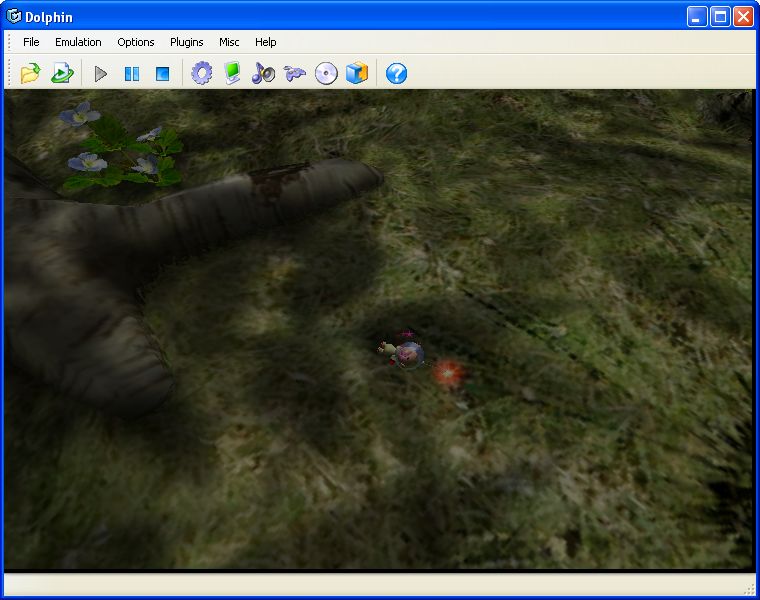Open the Help menu
The height and width of the screenshot is (600, 760).
[266, 42]
